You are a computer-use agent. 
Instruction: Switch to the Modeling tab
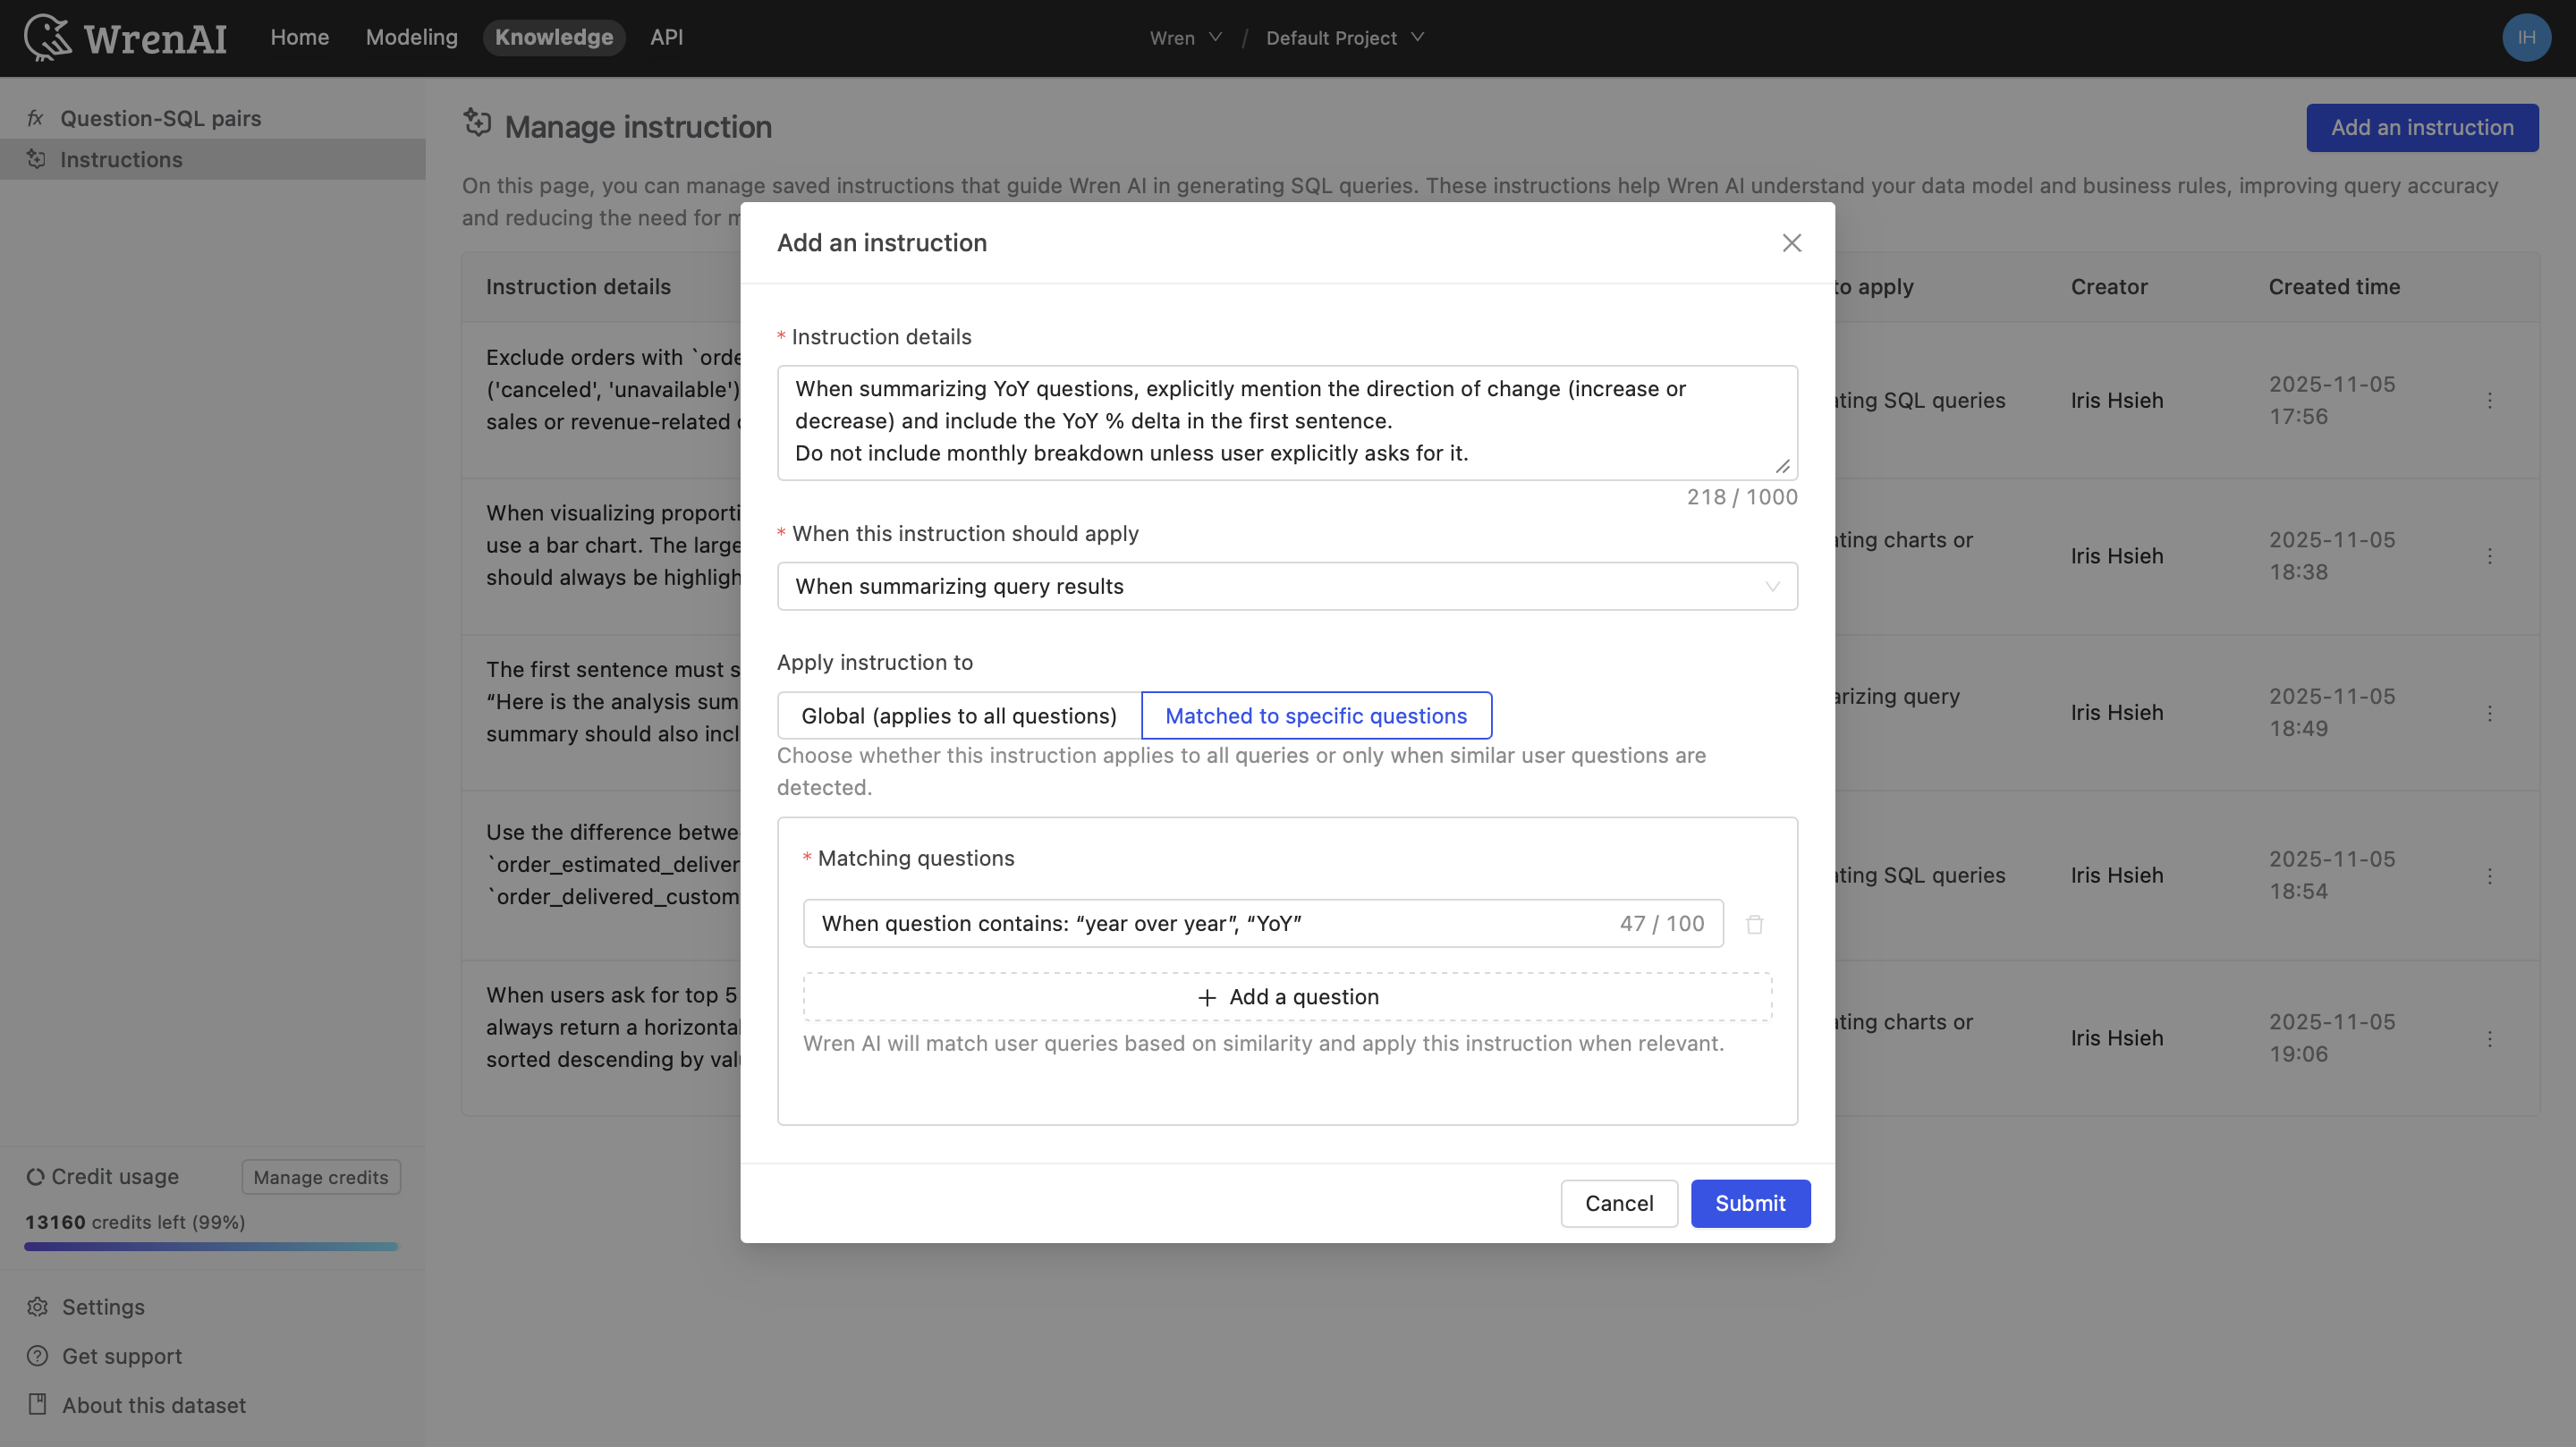click(411, 37)
